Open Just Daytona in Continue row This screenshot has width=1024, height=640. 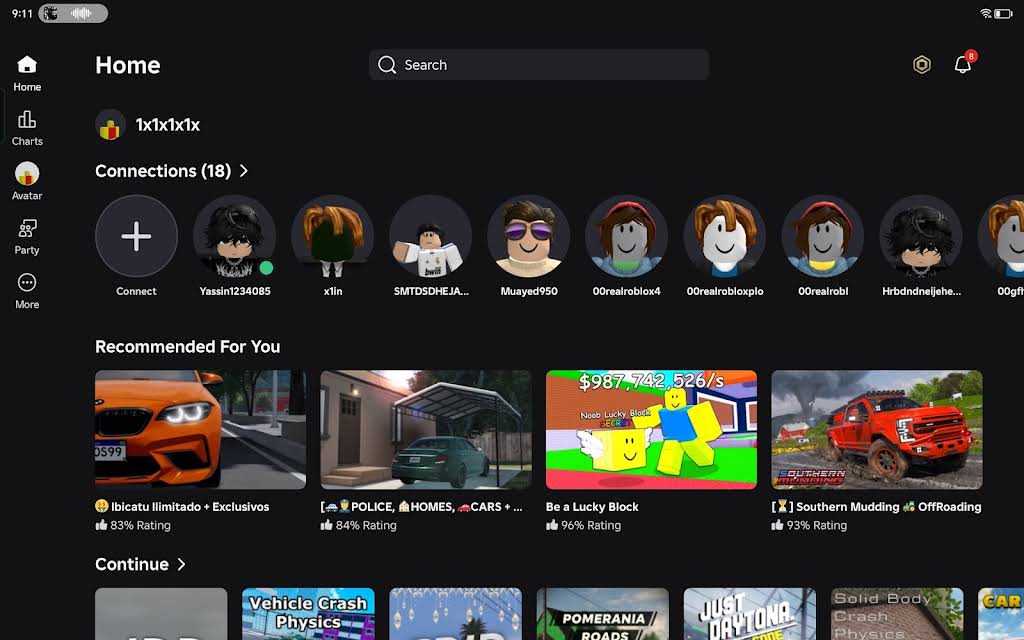tap(750, 614)
